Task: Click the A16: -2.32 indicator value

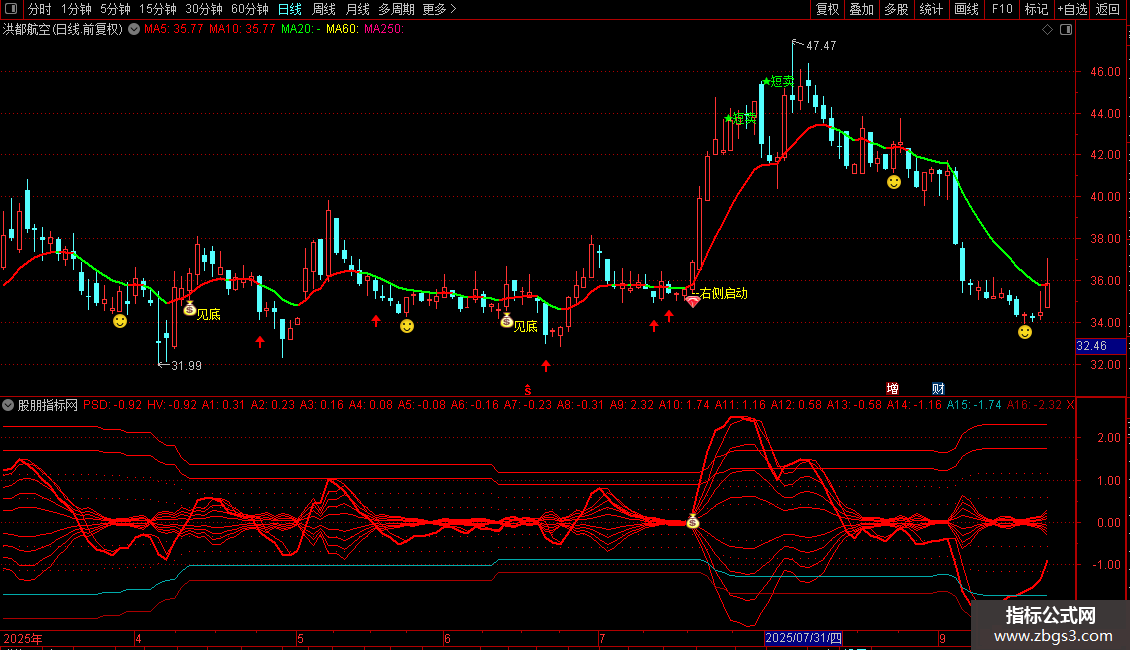Action: [x=1034, y=405]
